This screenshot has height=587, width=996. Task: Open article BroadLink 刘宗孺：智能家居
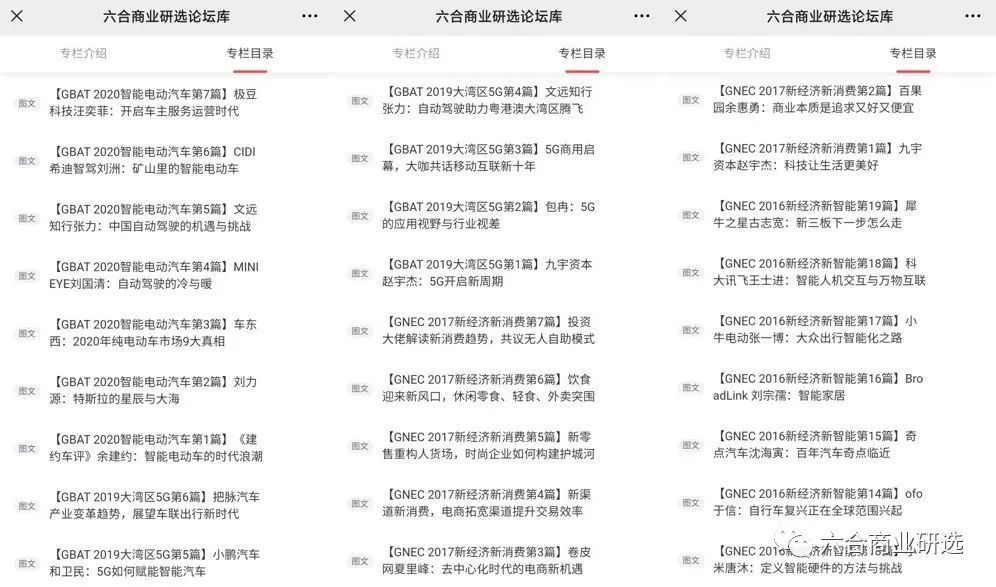click(818, 387)
